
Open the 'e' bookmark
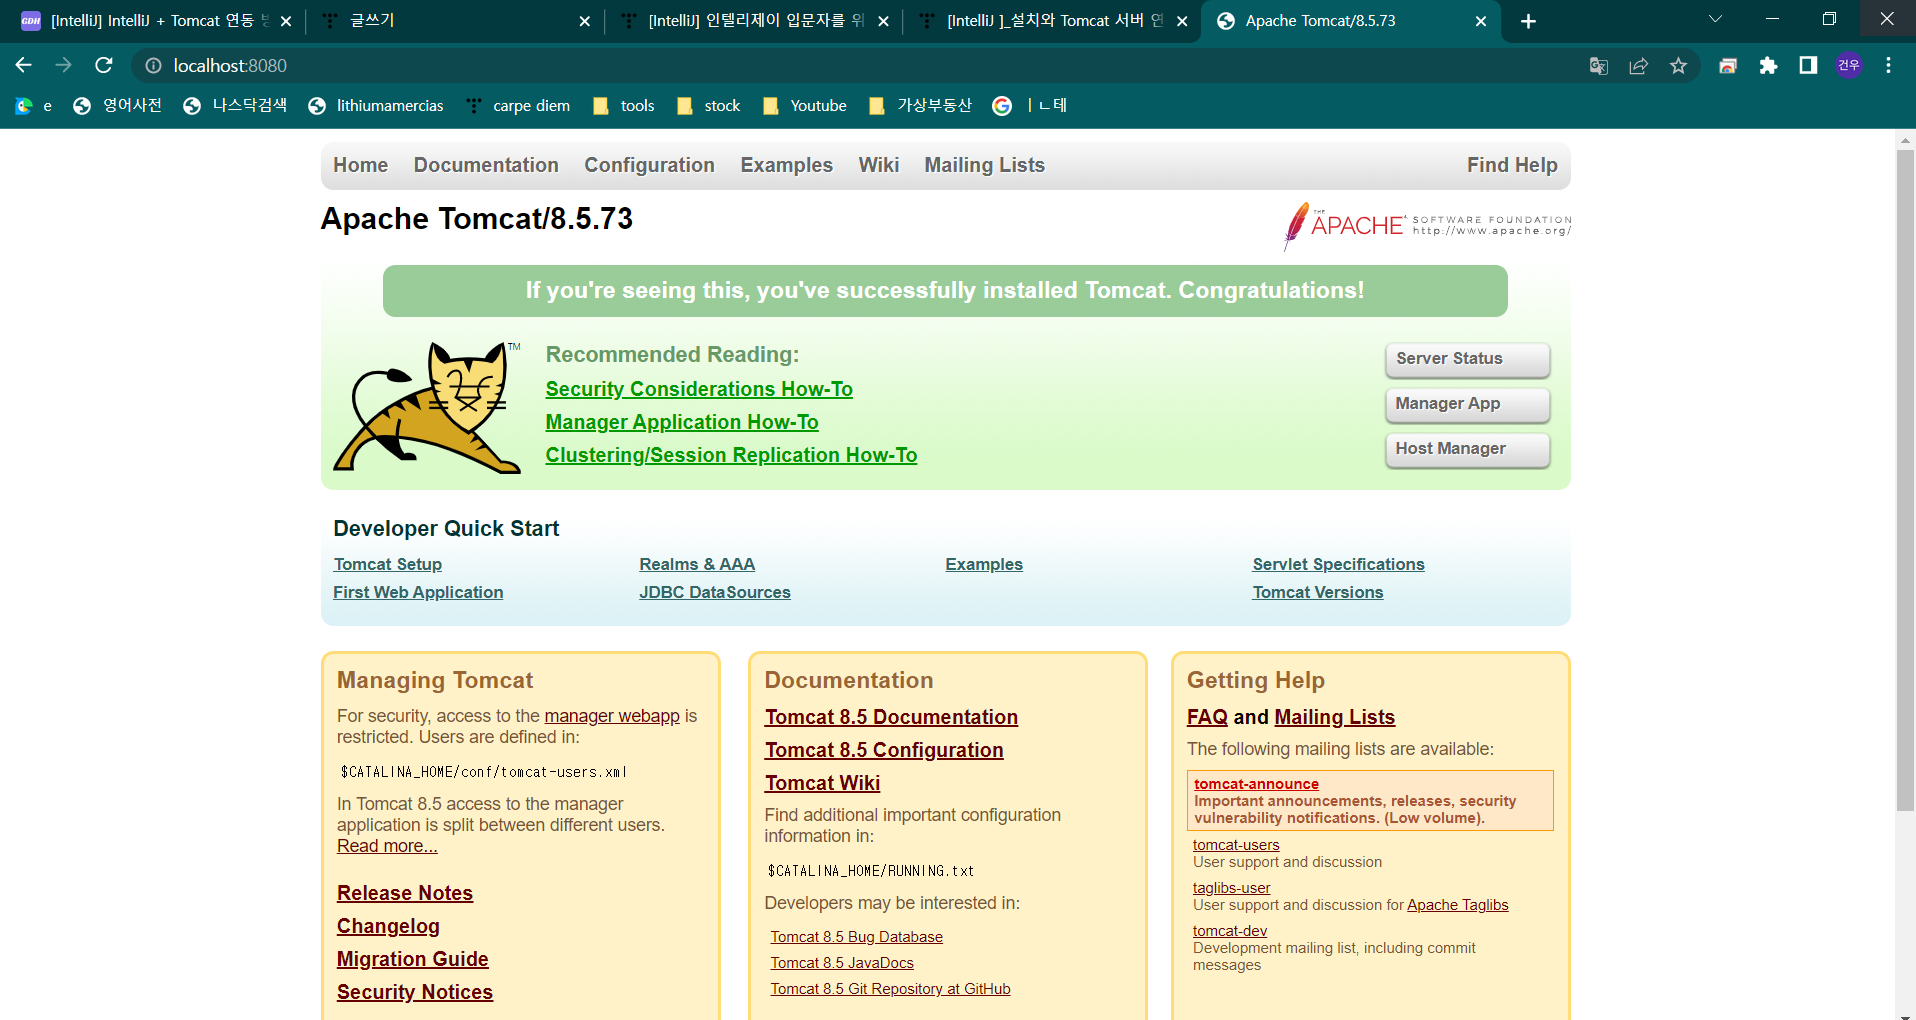click(33, 106)
